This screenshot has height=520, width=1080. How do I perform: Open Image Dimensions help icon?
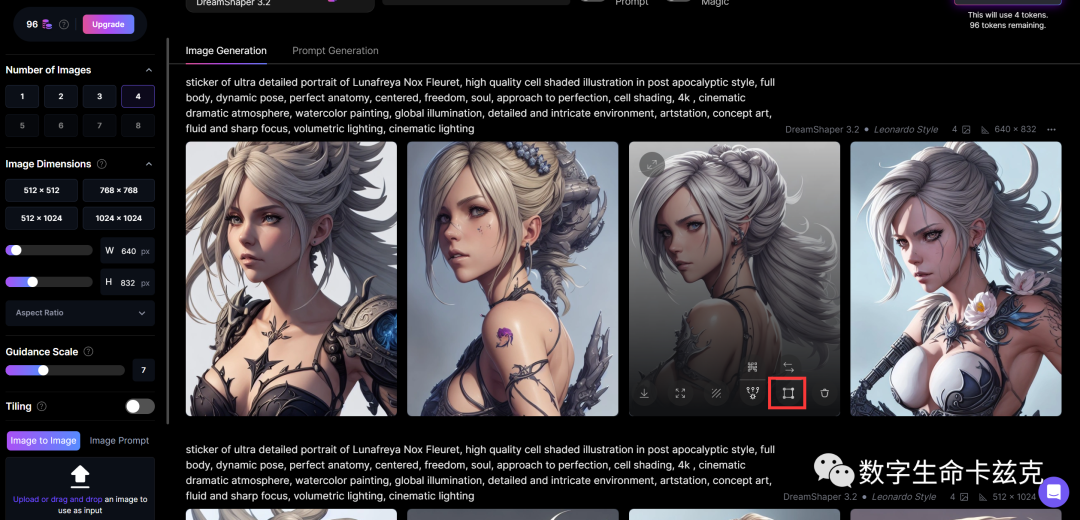click(102, 164)
